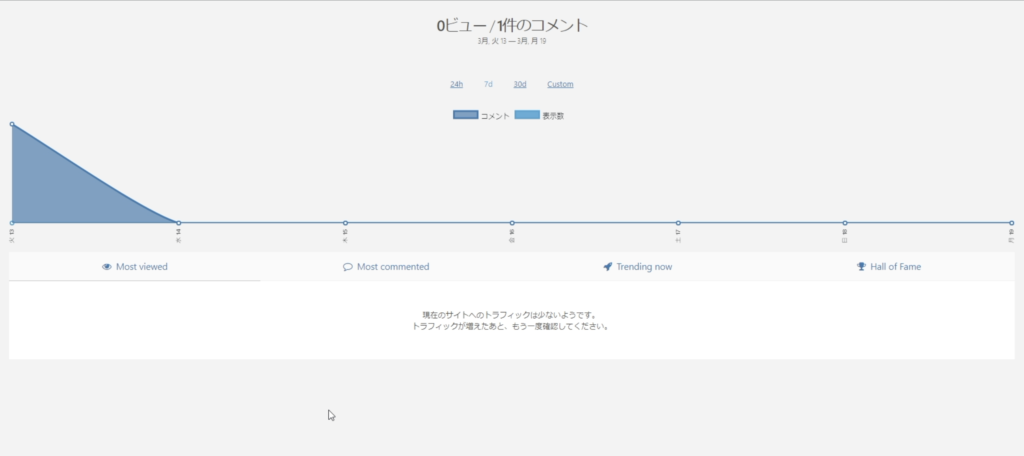The width and height of the screenshot is (1024, 456).
Task: Open the Most viewed tab
Action: [x=135, y=267]
